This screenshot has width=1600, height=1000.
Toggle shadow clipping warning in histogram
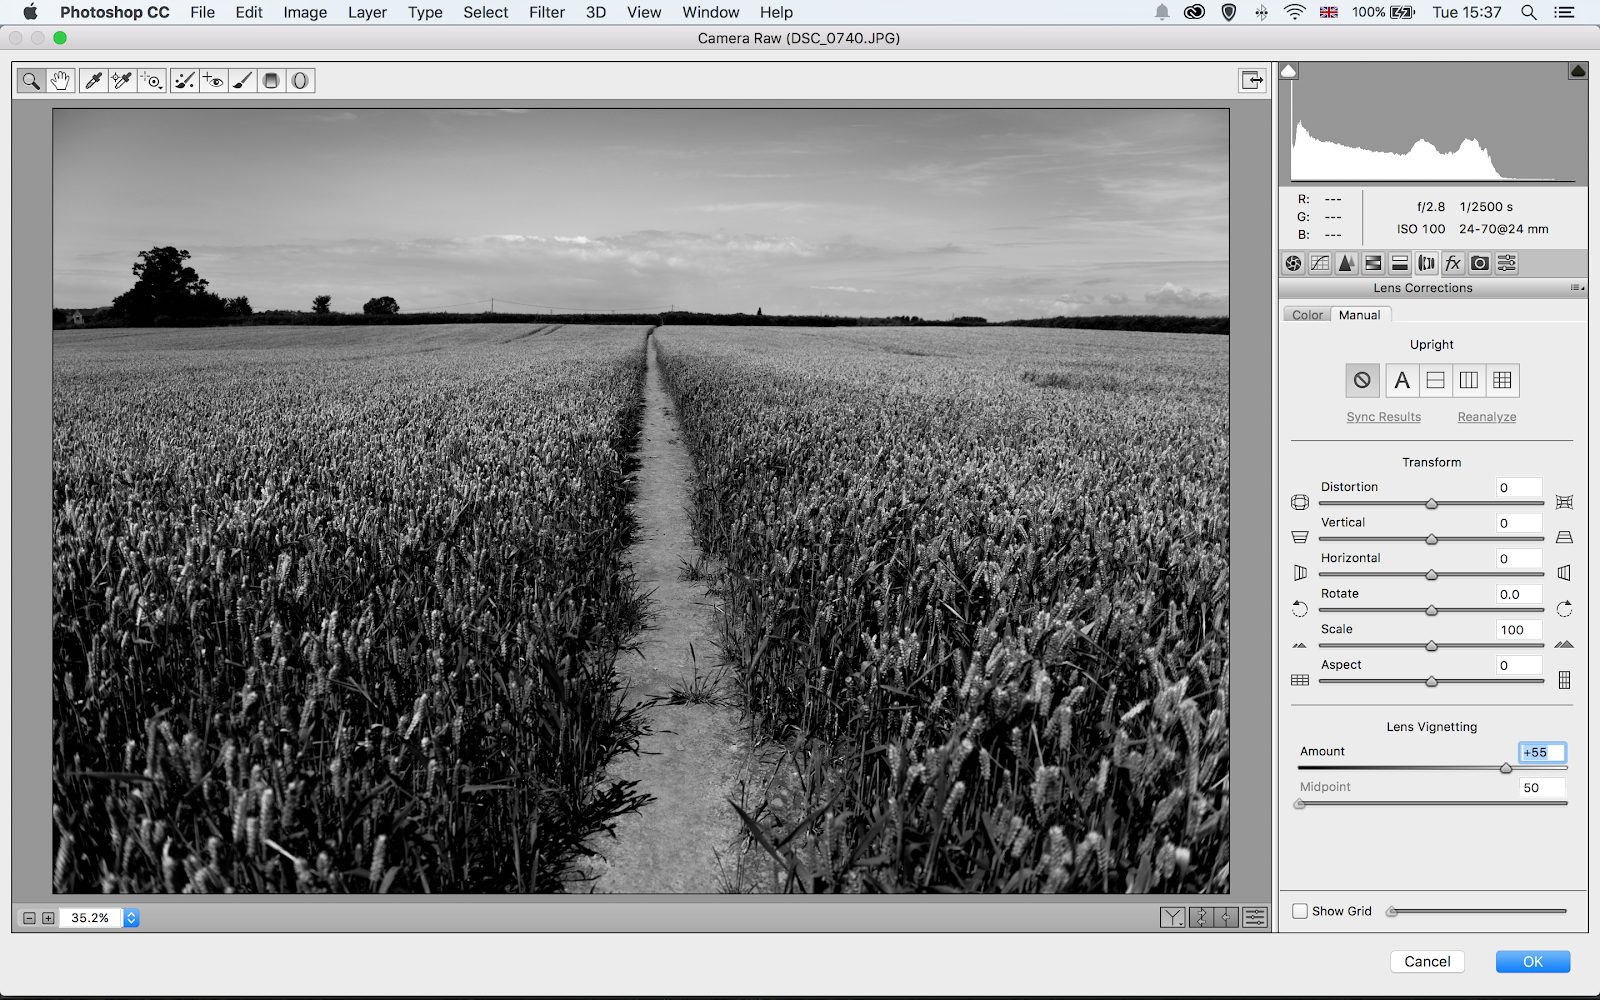(x=1289, y=71)
